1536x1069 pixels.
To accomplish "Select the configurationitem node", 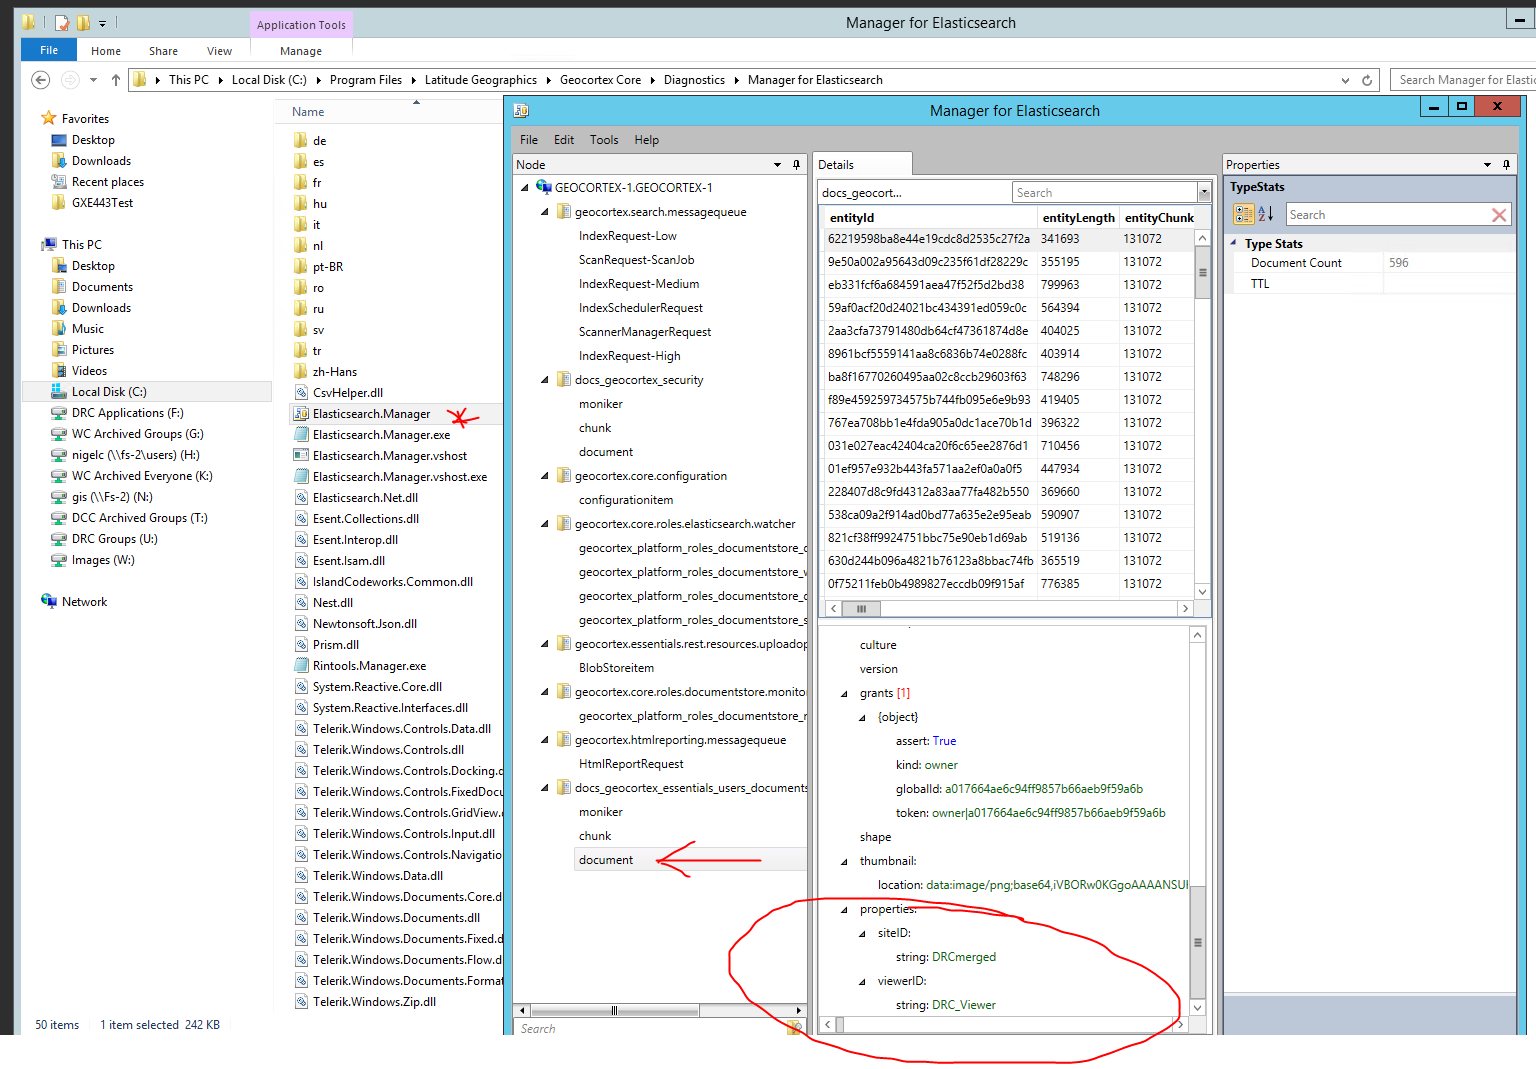I will pos(626,500).
